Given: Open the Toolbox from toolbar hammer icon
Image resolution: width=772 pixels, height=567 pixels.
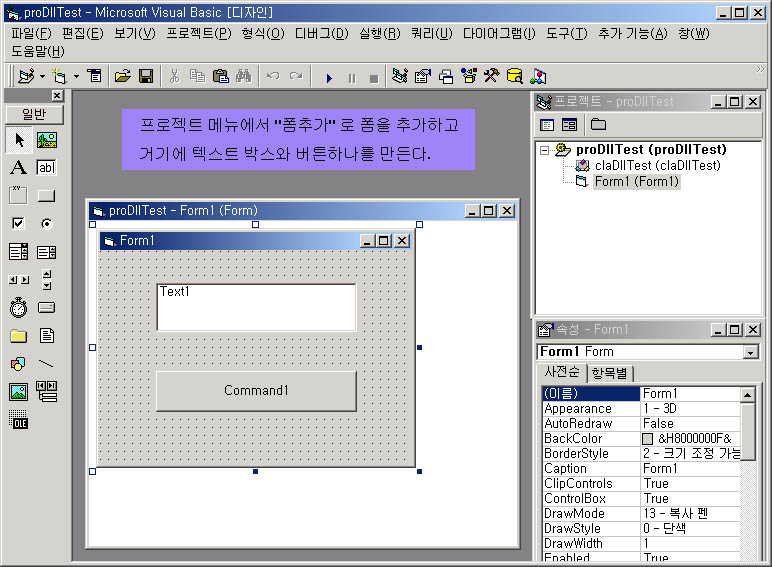Looking at the screenshot, I should pos(491,76).
